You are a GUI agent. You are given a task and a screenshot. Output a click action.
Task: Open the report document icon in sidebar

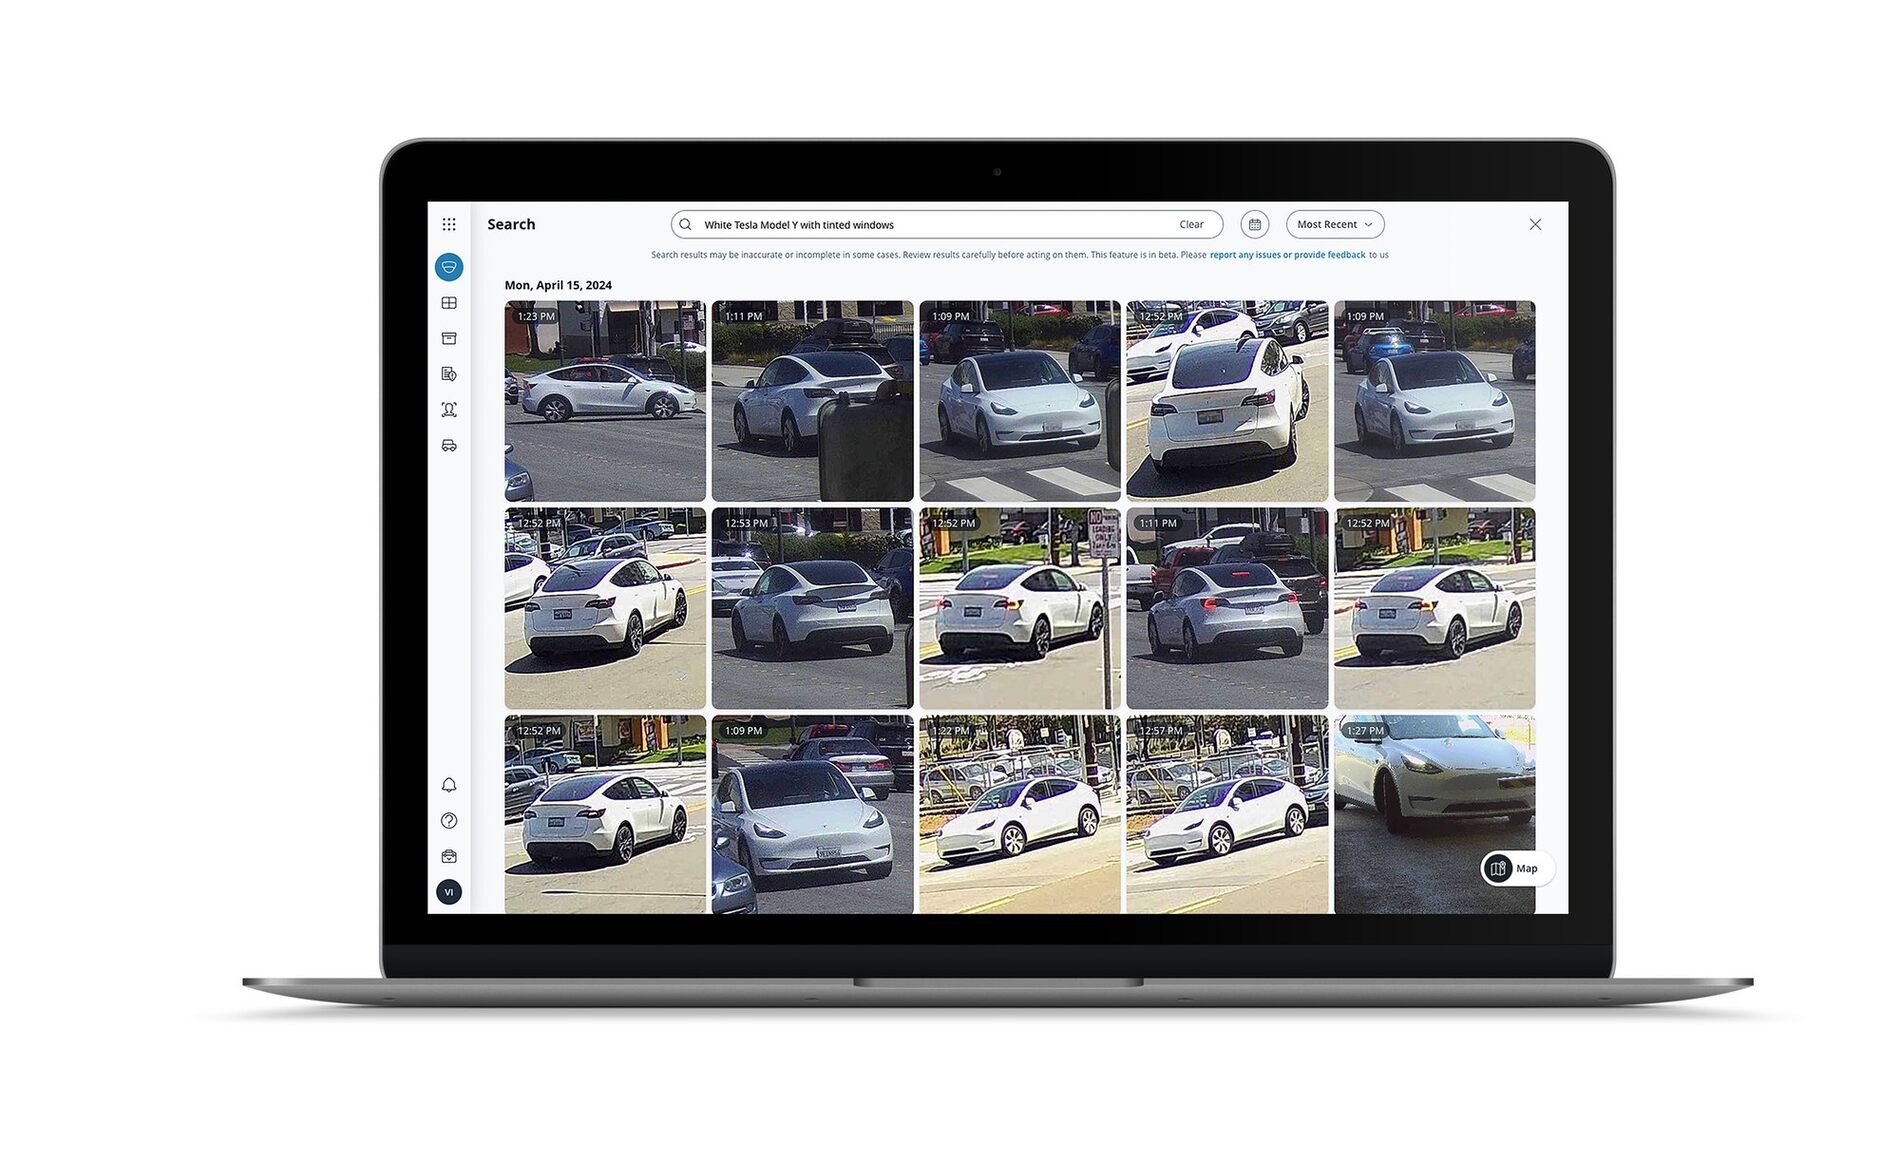coord(449,374)
